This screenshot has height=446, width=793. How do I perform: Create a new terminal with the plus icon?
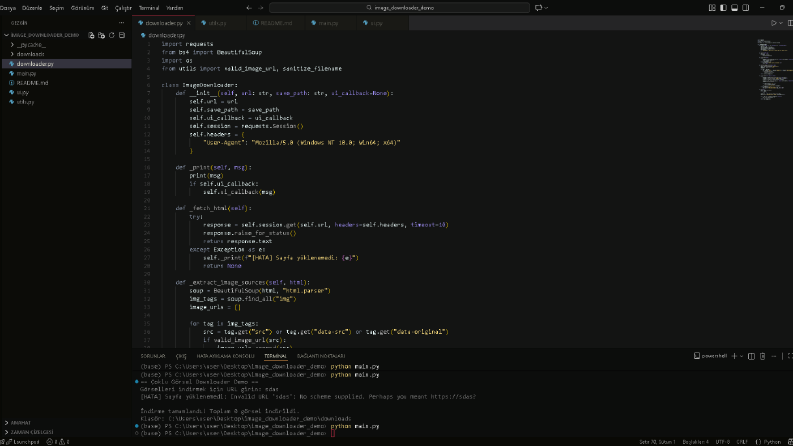734,356
